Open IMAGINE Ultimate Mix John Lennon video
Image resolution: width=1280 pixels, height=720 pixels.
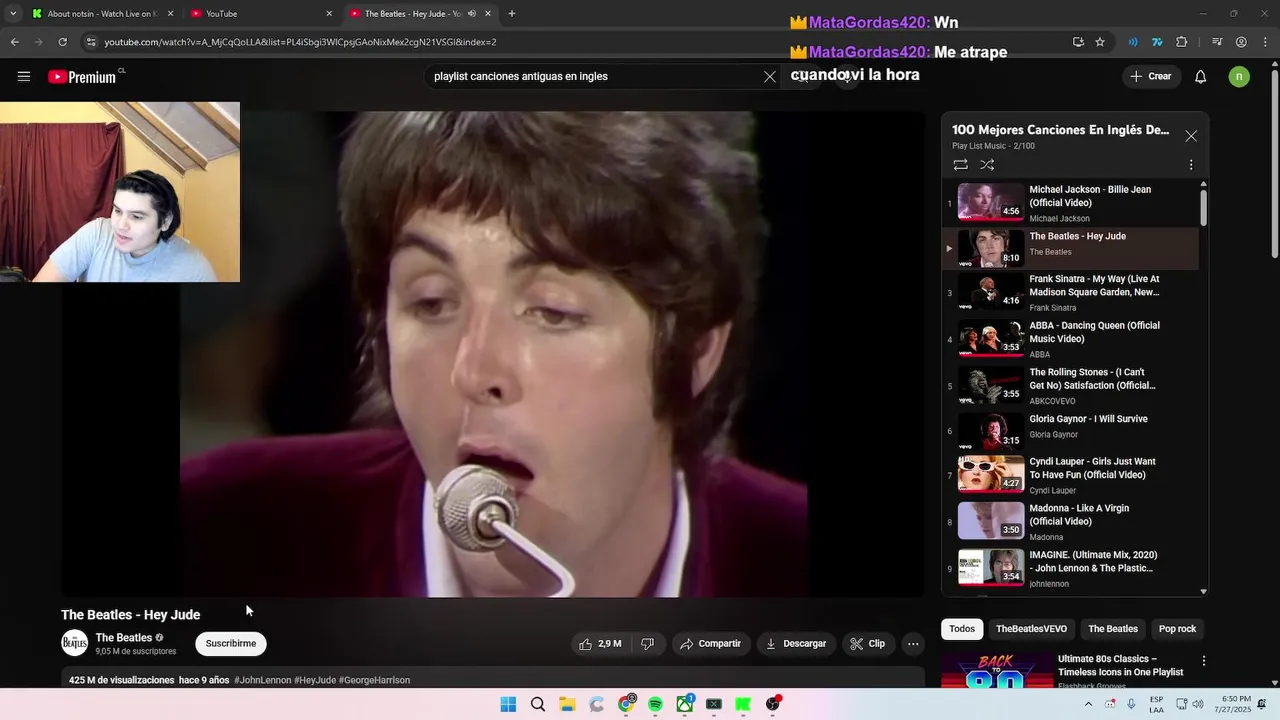(1072, 568)
